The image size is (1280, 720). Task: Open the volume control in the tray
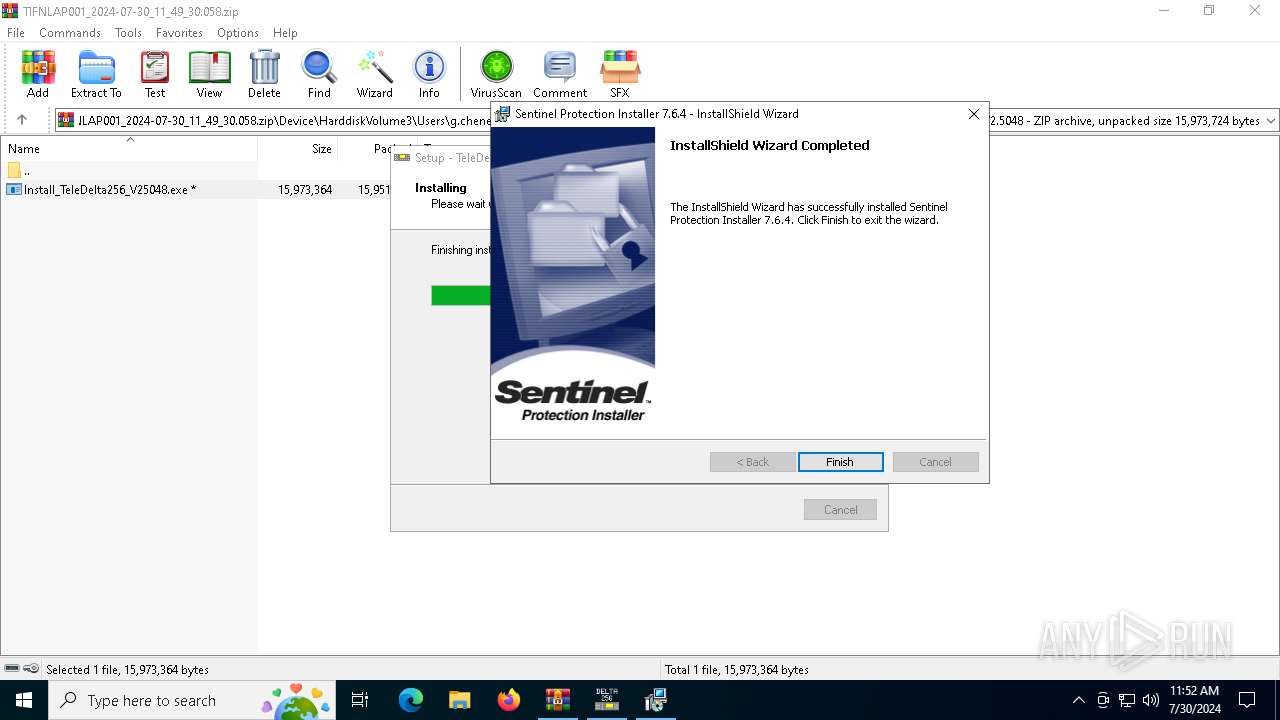(x=1151, y=700)
